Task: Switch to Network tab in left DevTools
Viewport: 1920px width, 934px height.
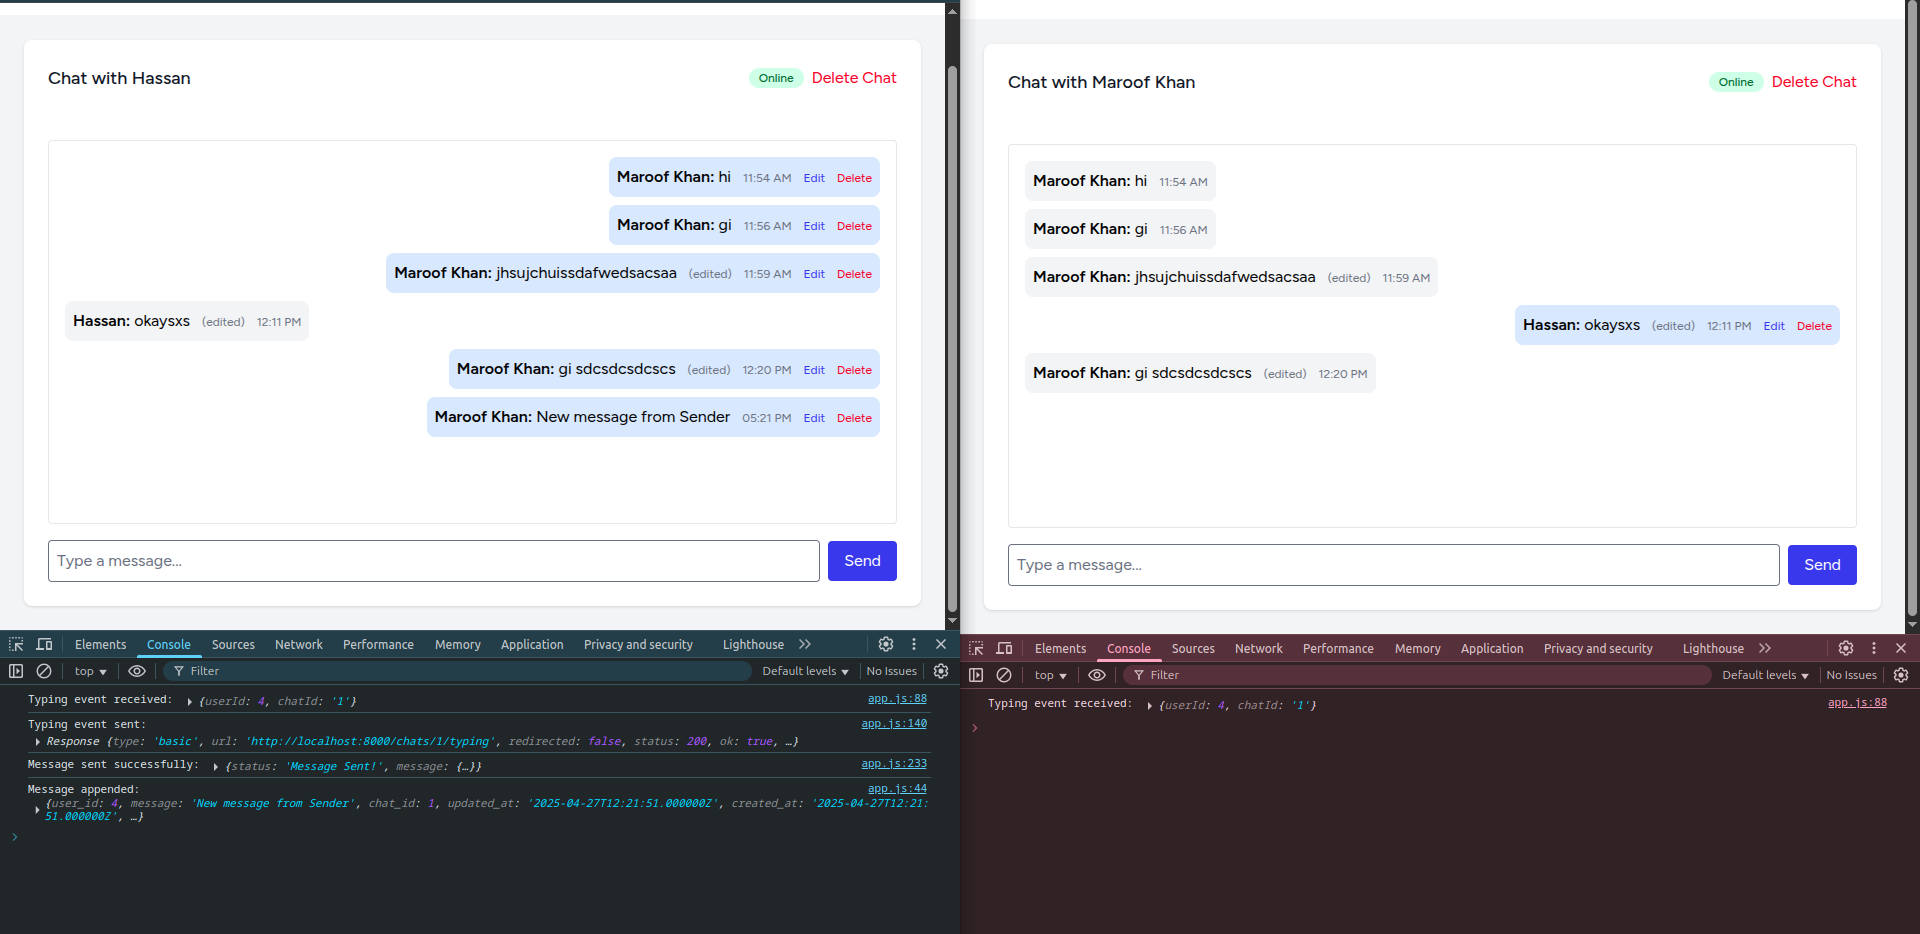Action: [298, 645]
